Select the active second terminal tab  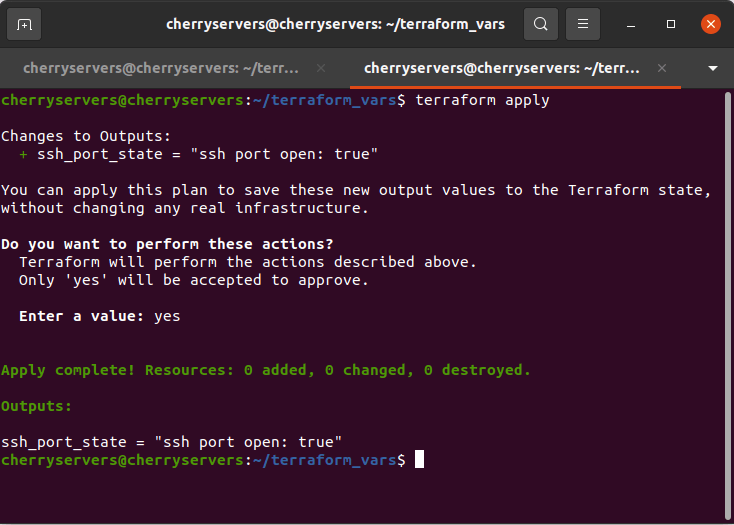click(500, 68)
